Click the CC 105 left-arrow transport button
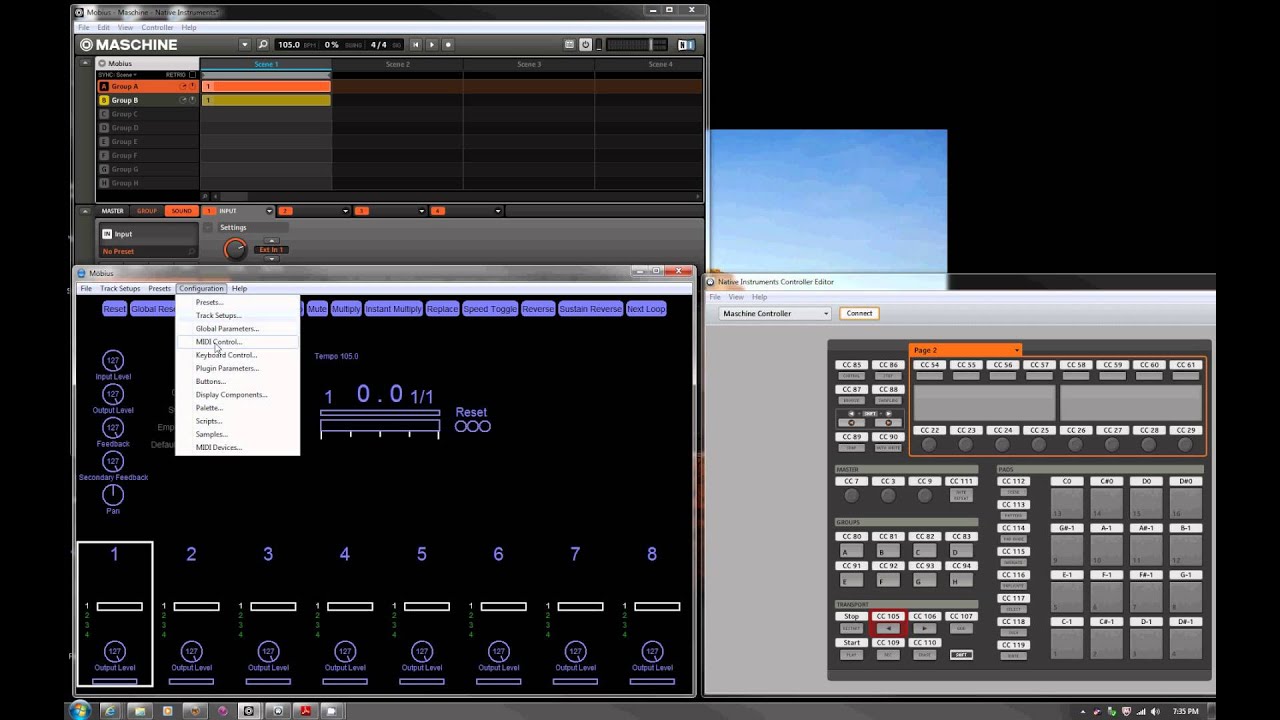Viewport: 1280px width, 720px height. coord(888,628)
